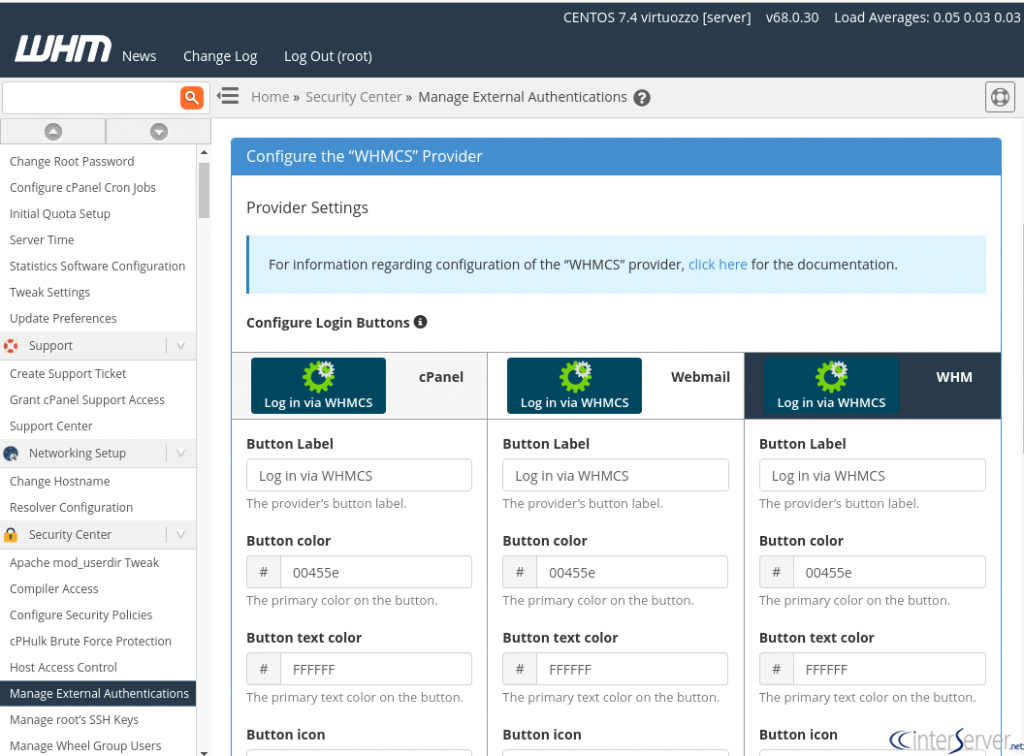Open Resolver Configuration in sidebar
The width and height of the screenshot is (1024, 756).
[x=71, y=507]
